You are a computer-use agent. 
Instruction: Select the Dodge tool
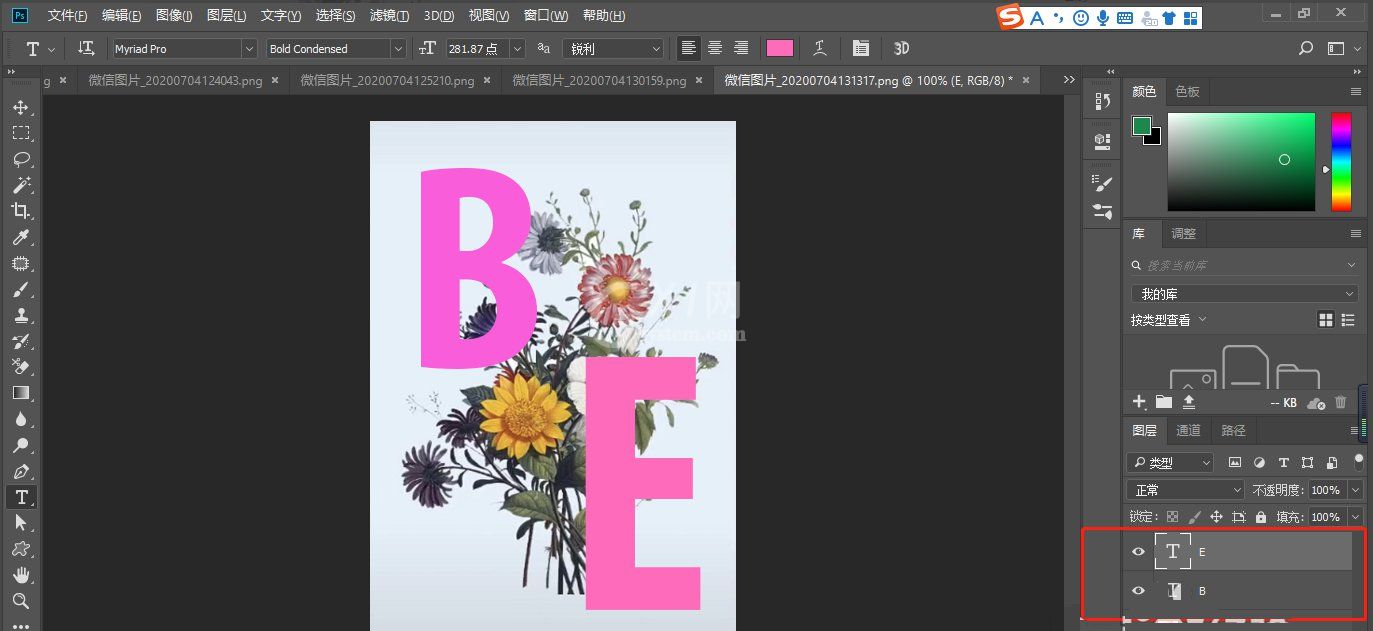pyautogui.click(x=21, y=445)
